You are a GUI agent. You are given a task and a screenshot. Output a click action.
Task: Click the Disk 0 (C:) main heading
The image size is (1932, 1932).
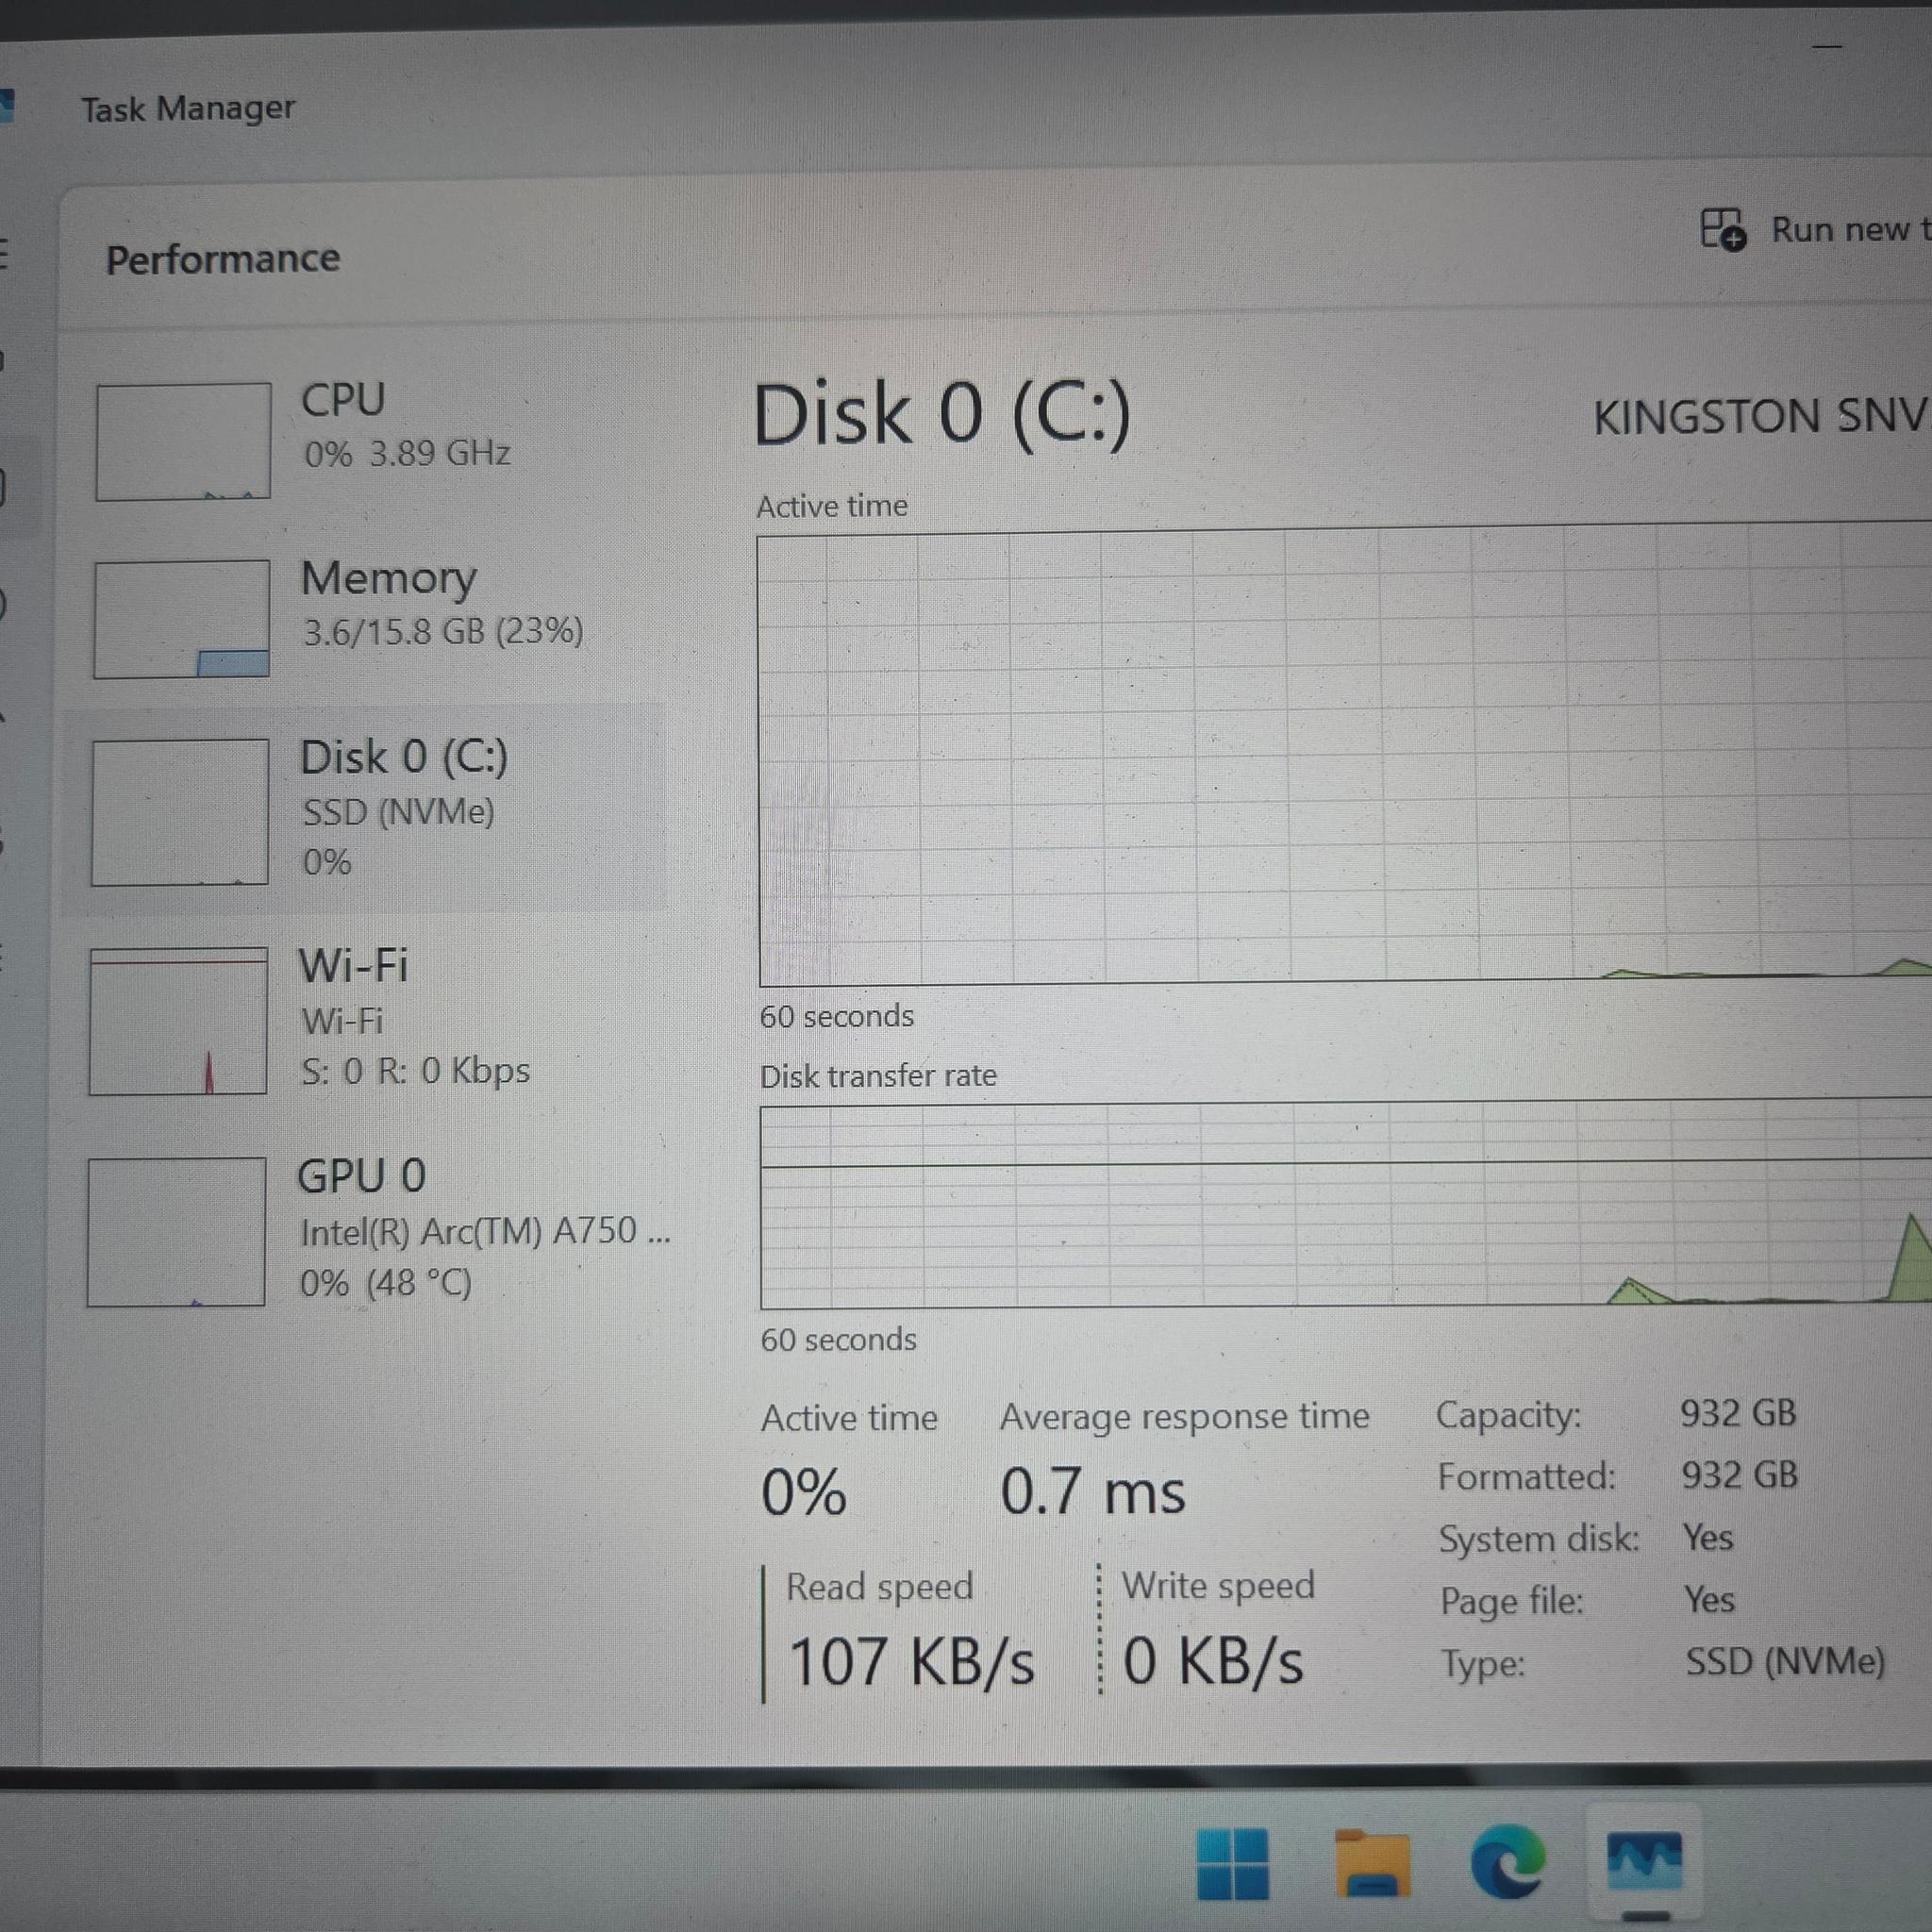click(x=942, y=414)
